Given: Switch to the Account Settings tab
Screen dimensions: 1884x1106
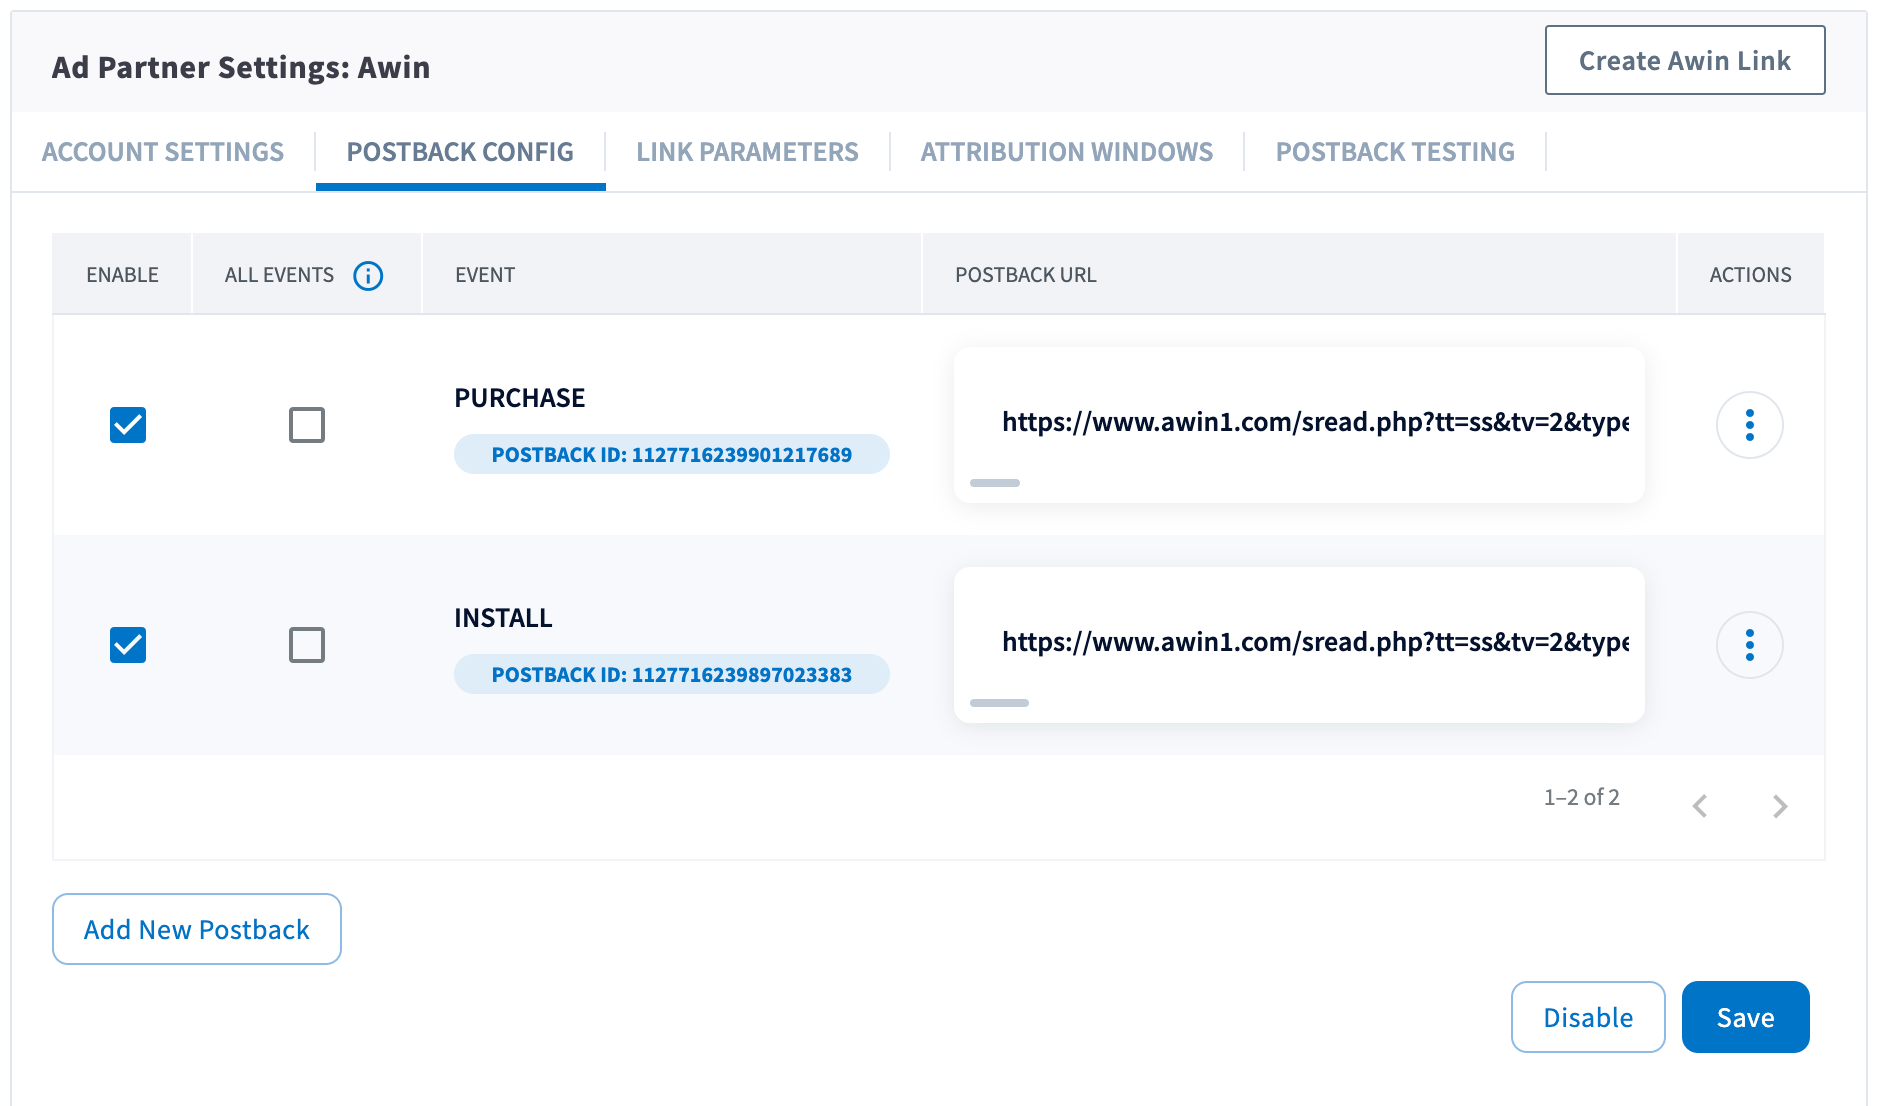Looking at the screenshot, I should click(163, 152).
